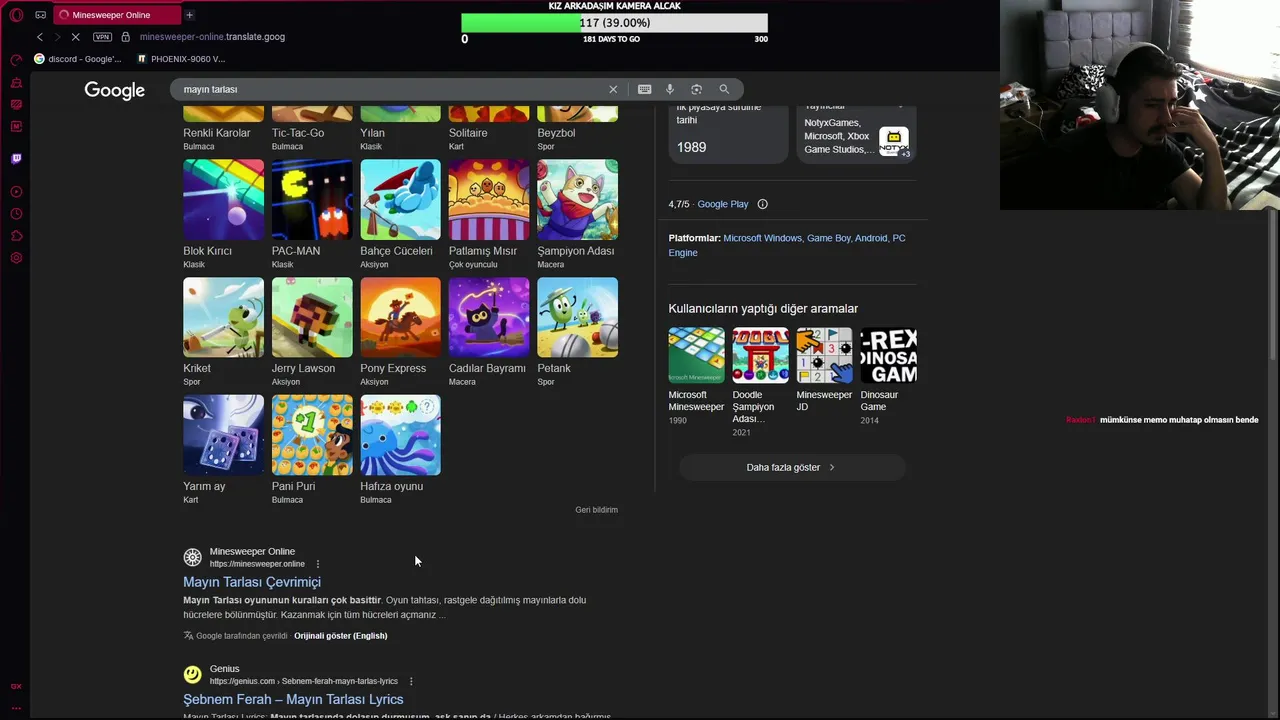Open options menu for Genius result
Viewport: 1280px width, 720px height.
pos(411,681)
